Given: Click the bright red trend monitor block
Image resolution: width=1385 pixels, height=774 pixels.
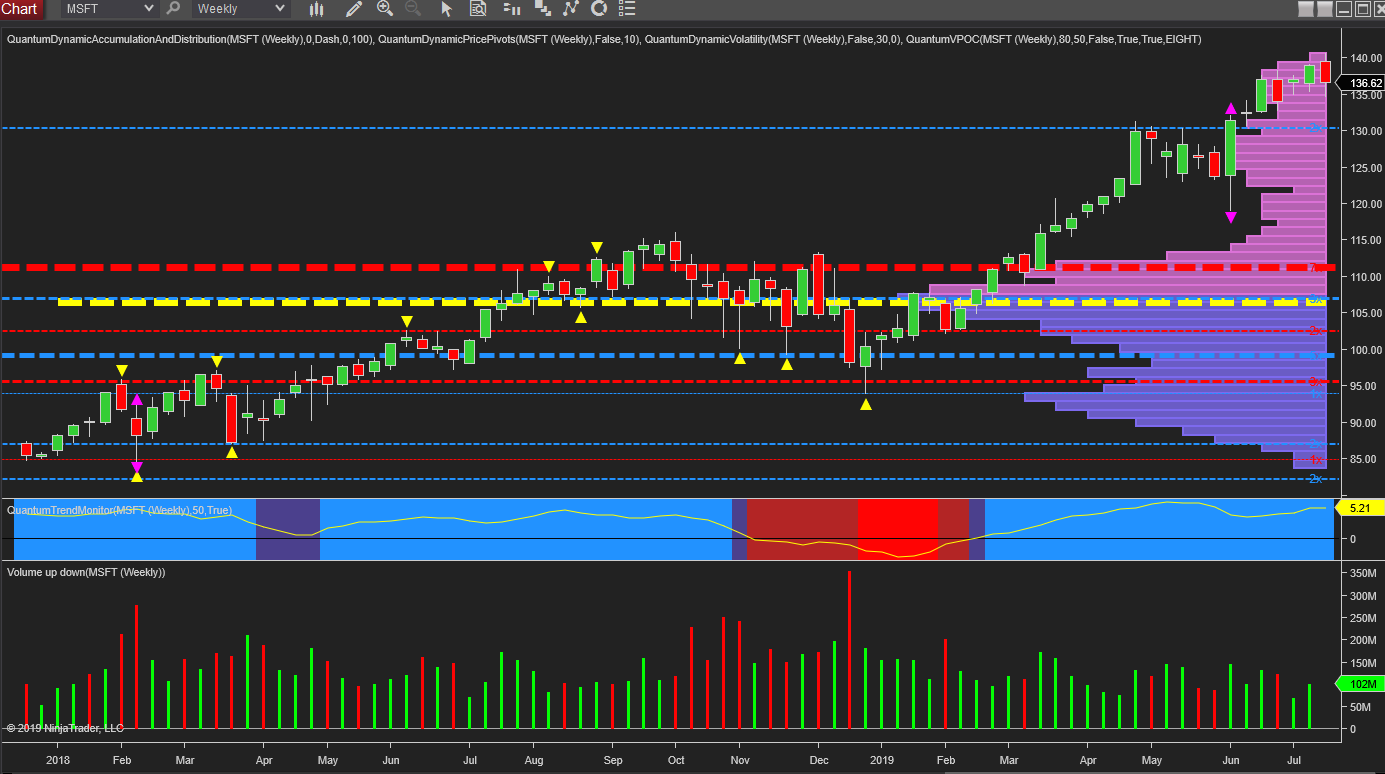Looking at the screenshot, I should (897, 529).
